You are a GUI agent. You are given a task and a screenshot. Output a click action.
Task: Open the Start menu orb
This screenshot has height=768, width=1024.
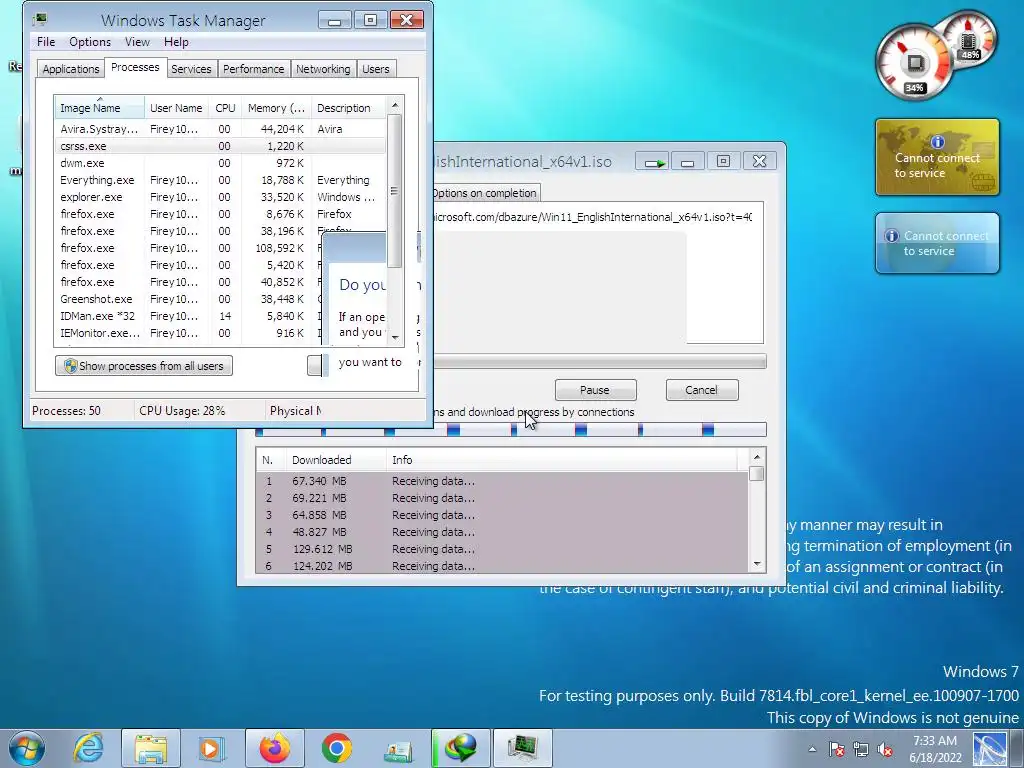27,748
